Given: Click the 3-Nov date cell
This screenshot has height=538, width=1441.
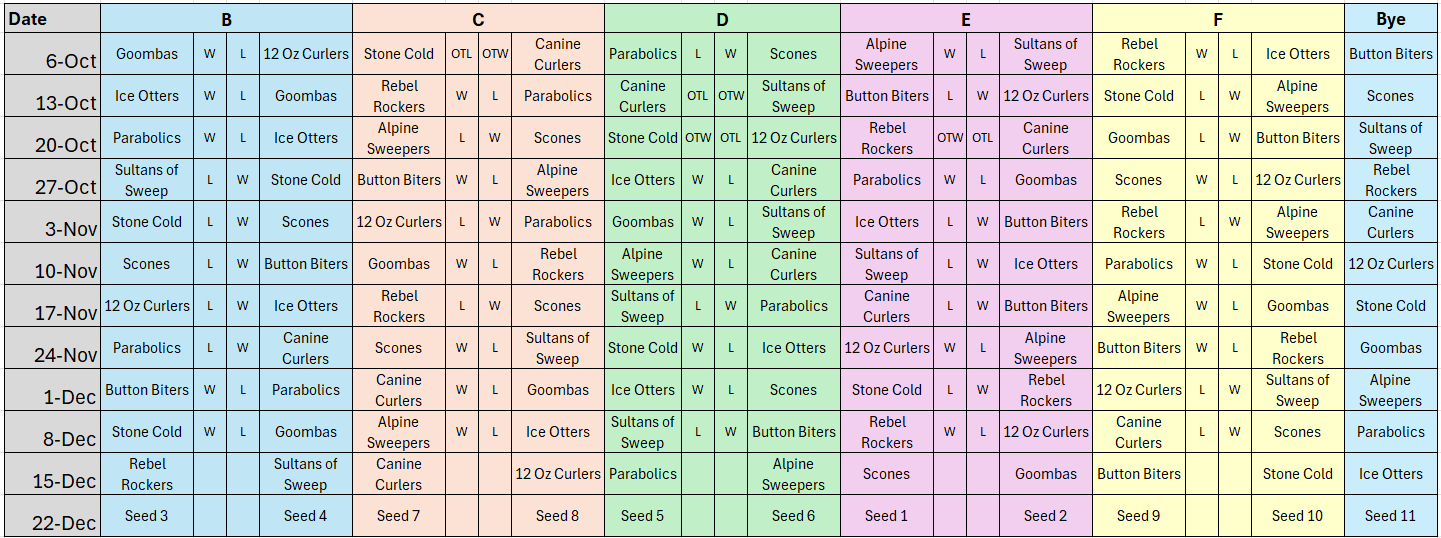Looking at the screenshot, I should [50, 222].
